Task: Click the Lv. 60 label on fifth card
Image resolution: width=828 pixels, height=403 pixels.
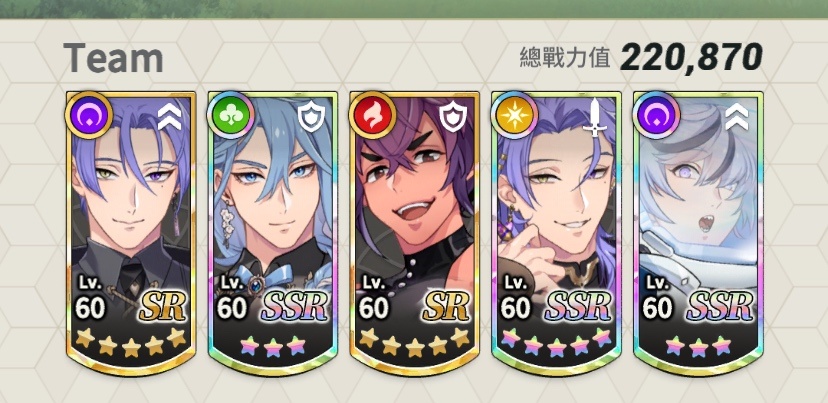Action: point(658,297)
